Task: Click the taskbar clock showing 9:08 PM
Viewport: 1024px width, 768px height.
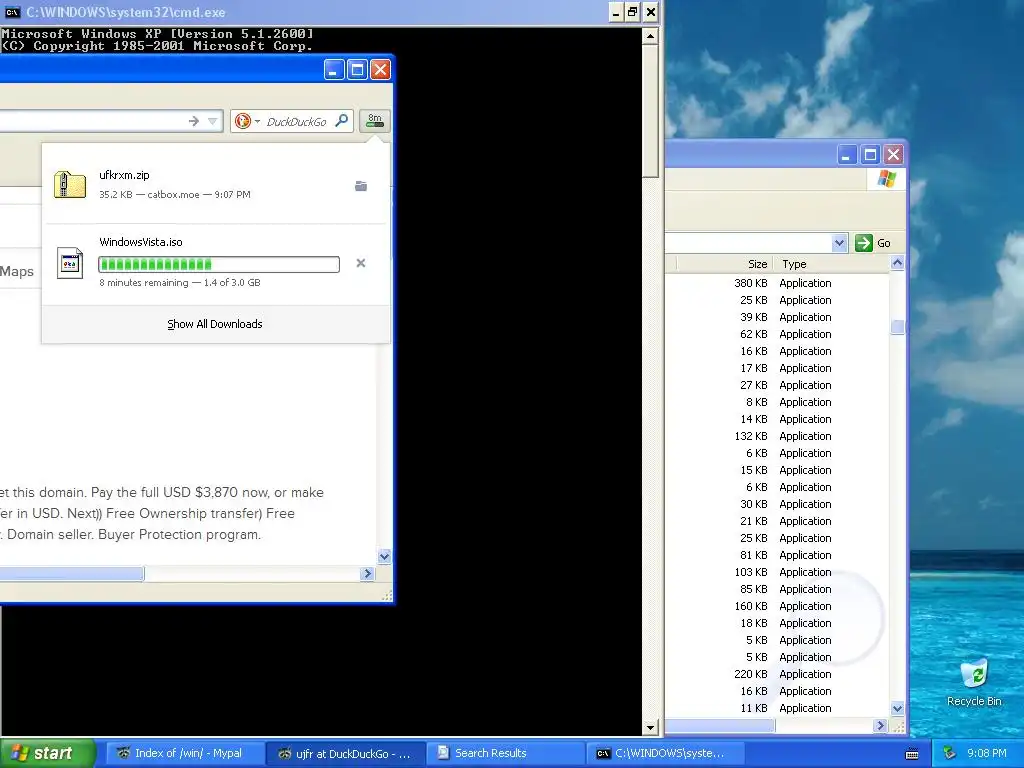Action: point(987,753)
